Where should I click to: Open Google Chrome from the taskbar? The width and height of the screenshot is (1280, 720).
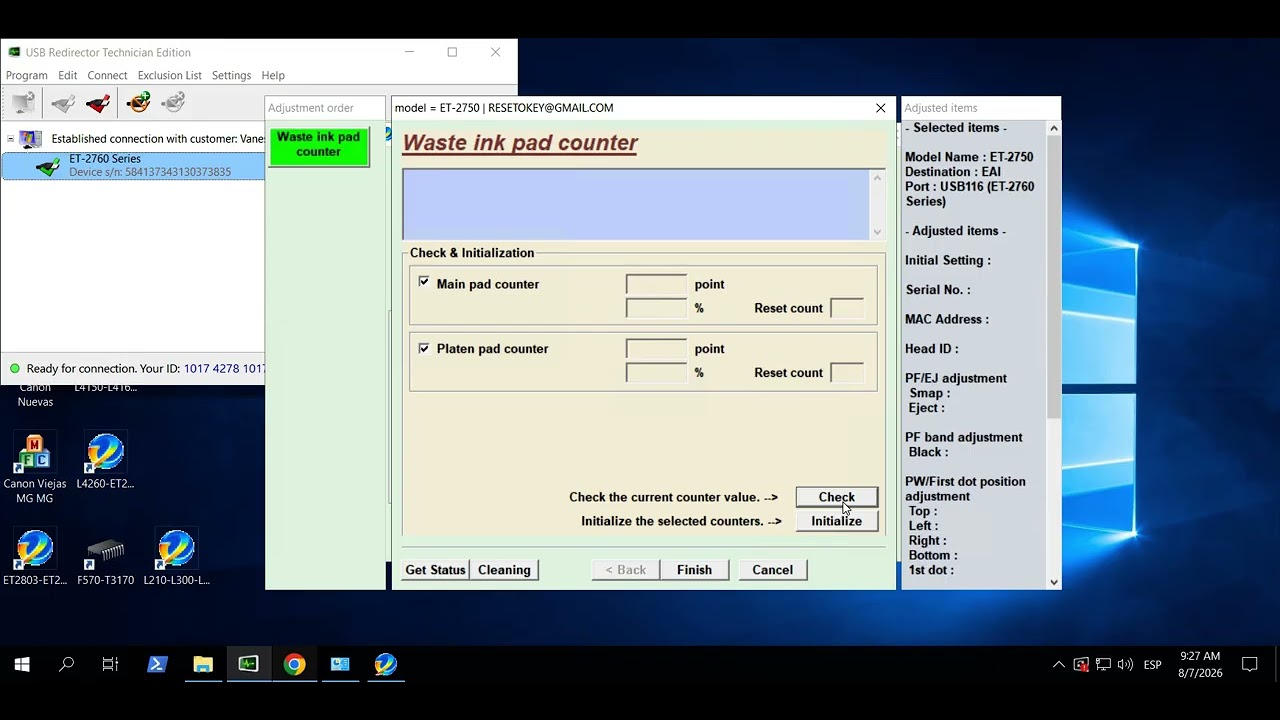[x=294, y=664]
